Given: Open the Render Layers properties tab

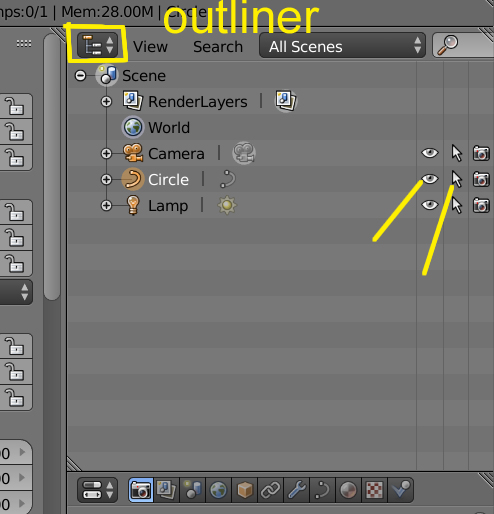Looking at the screenshot, I should click(x=167, y=490).
